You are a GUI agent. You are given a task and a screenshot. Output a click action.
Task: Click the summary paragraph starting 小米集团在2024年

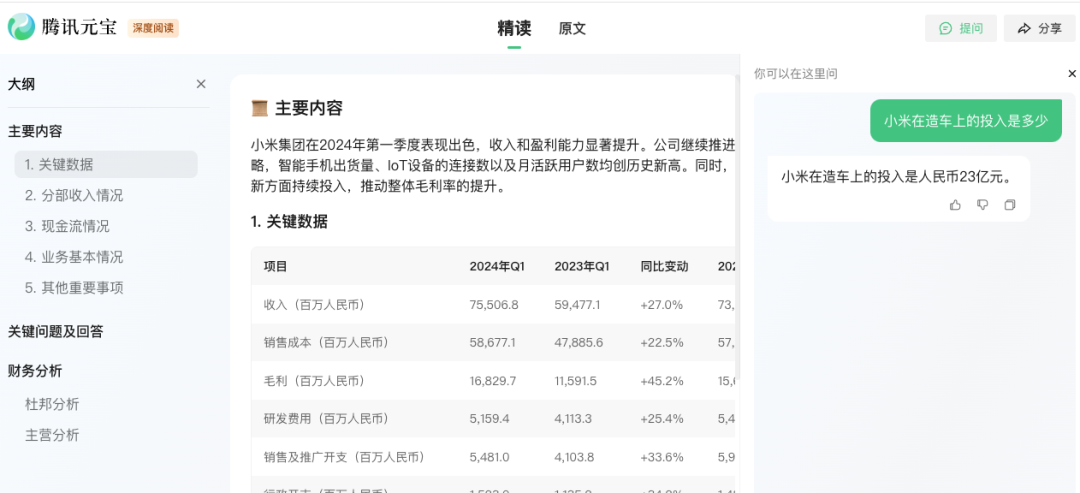[493, 166]
